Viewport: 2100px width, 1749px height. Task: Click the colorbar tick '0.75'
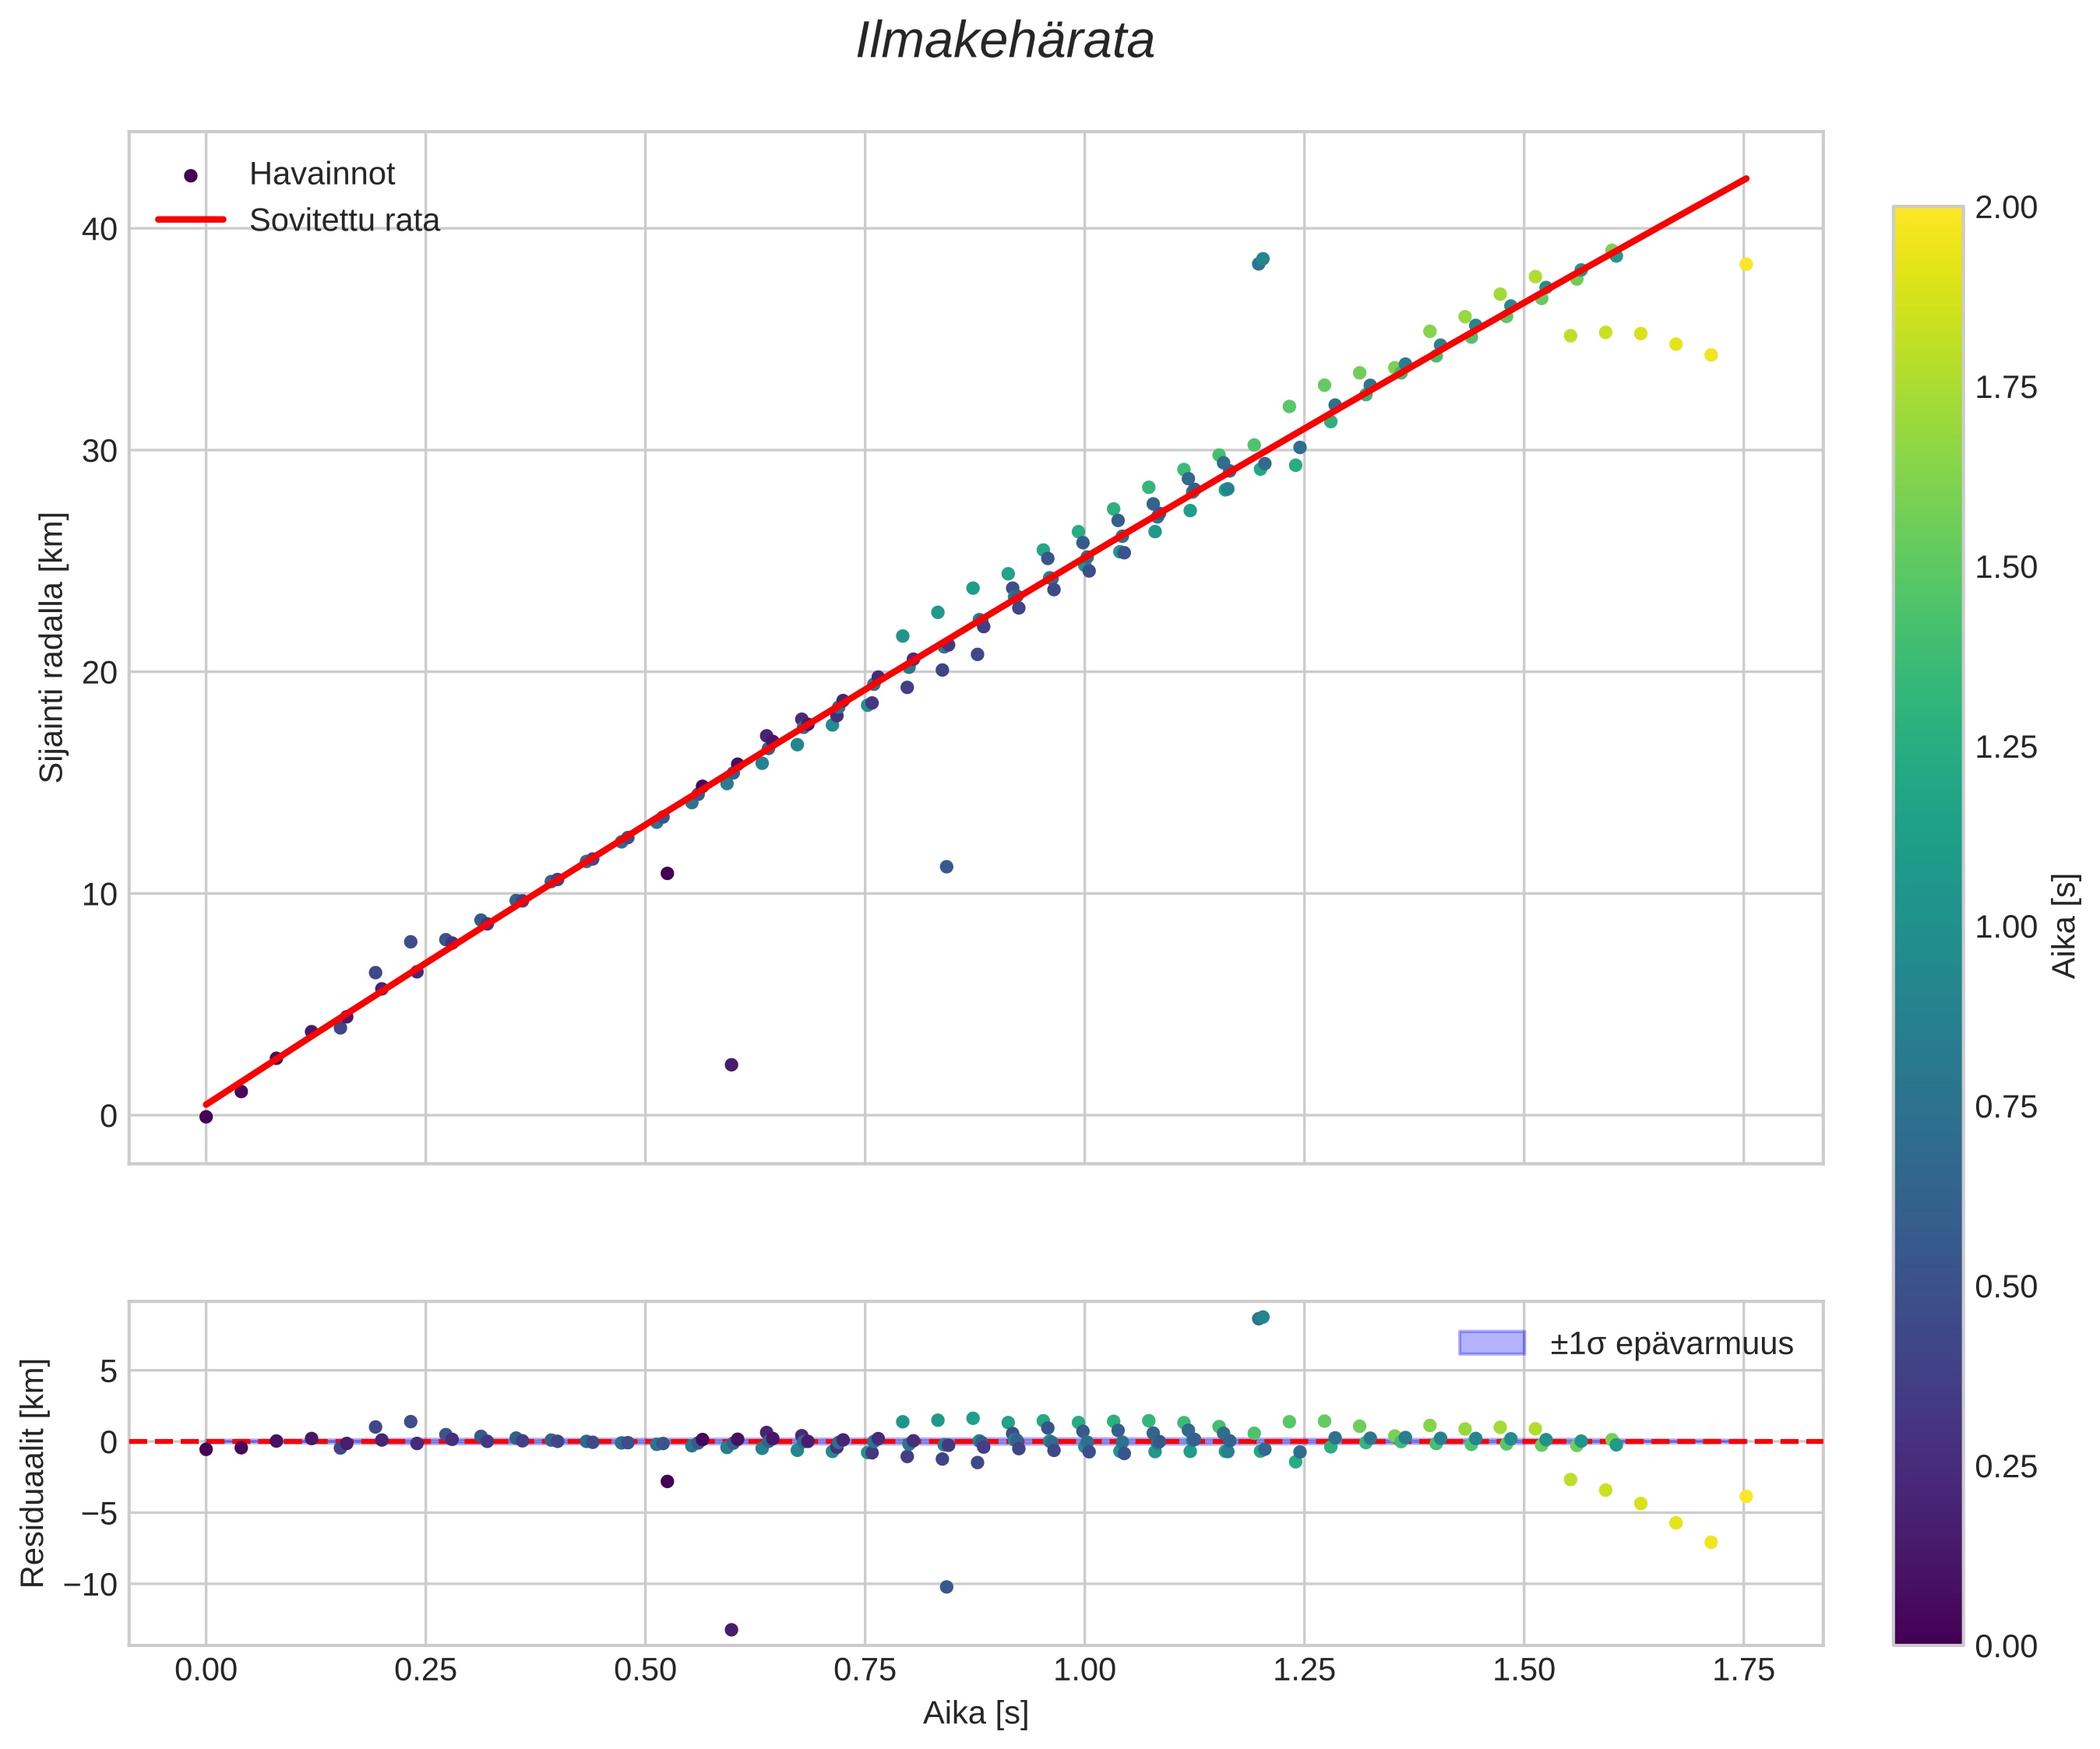coord(2005,1106)
